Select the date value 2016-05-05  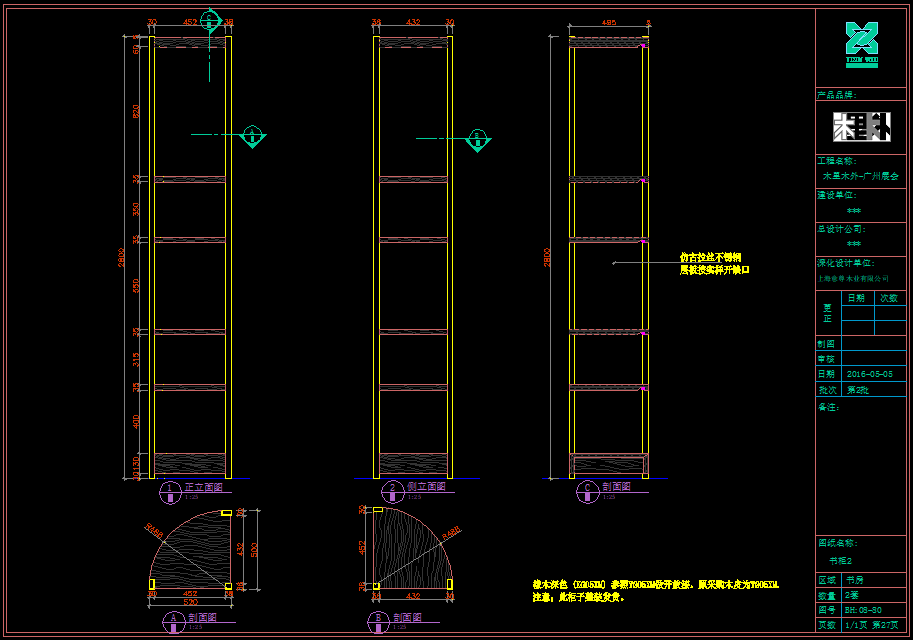(869, 374)
